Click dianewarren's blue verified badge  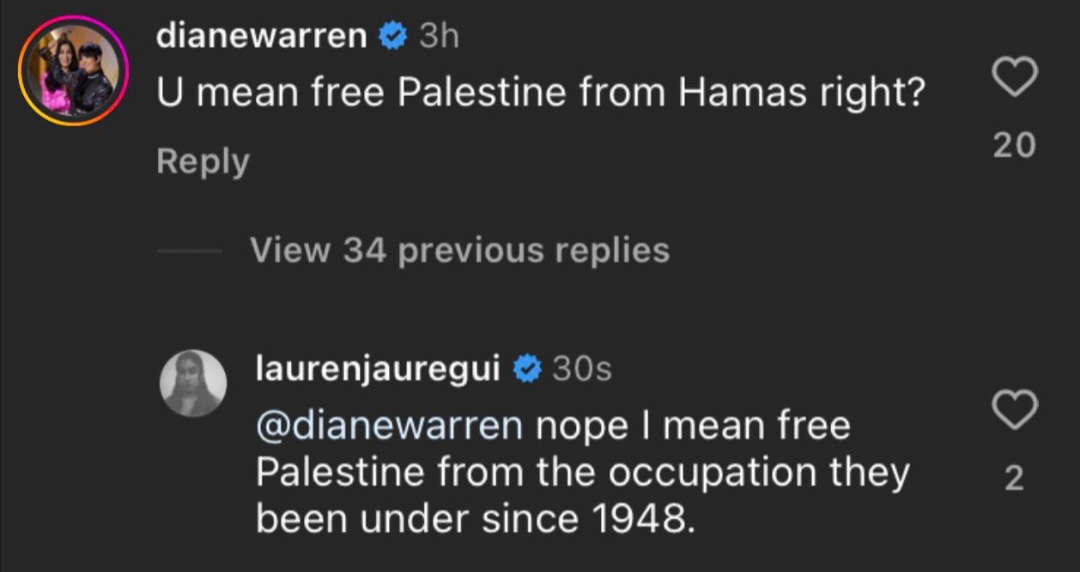point(393,36)
